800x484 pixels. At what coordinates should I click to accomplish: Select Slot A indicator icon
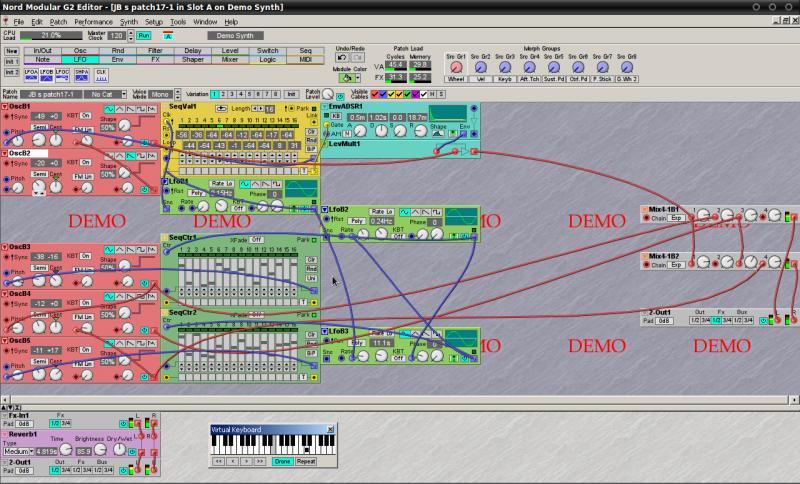coord(168,36)
